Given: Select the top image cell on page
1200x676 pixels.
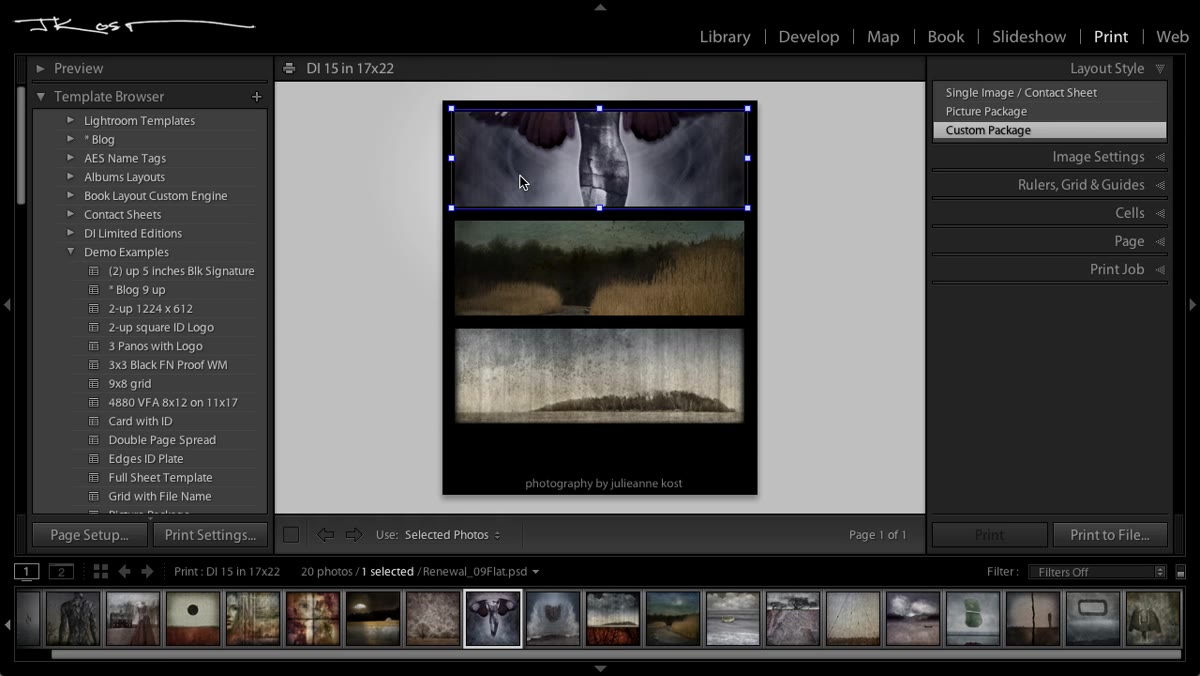Looking at the screenshot, I should [x=600, y=158].
